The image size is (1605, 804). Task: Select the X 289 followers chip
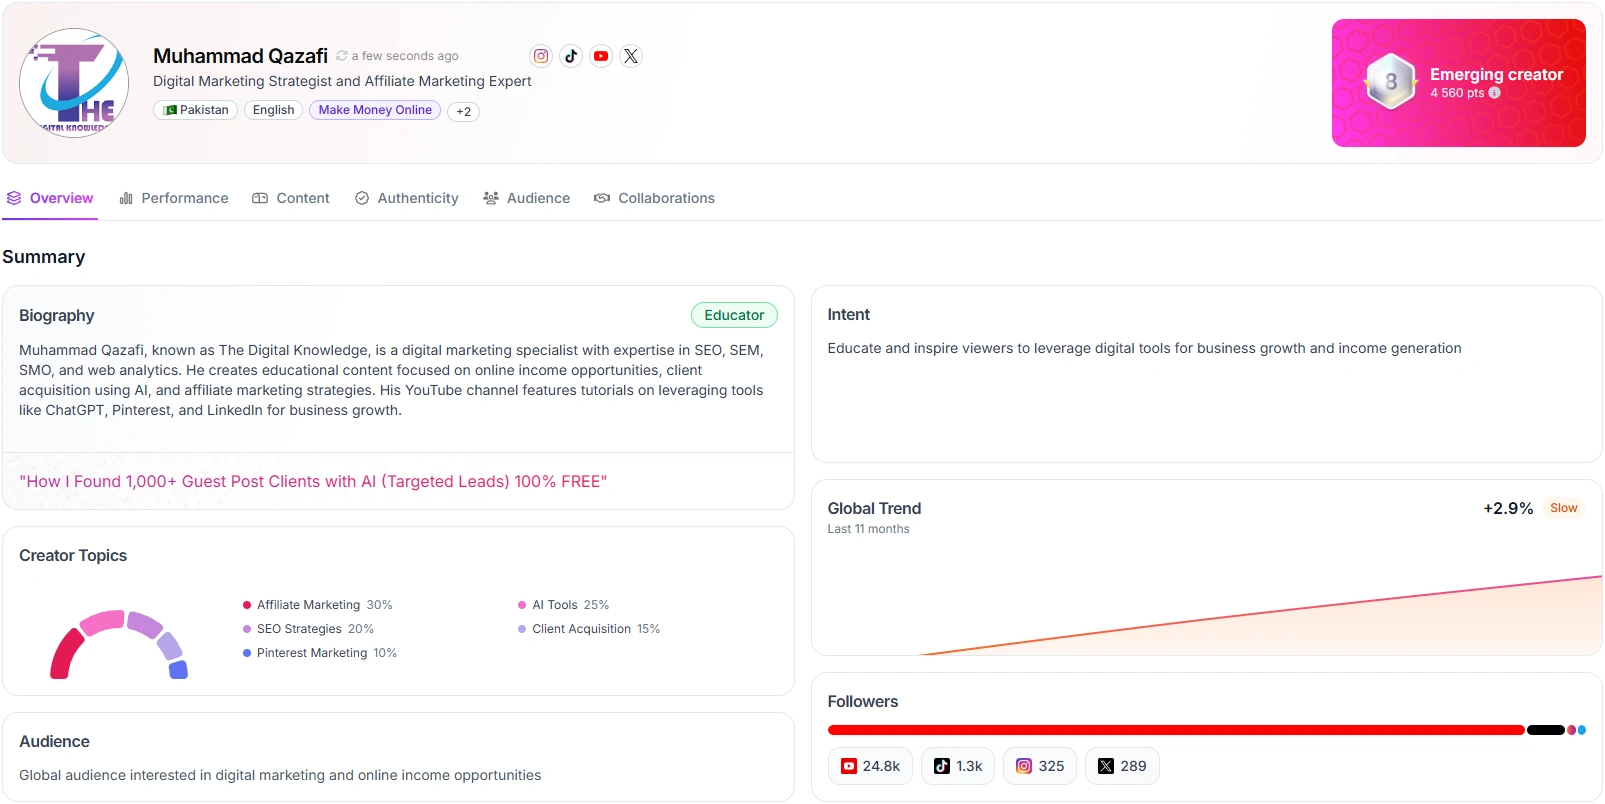[x=1122, y=766]
